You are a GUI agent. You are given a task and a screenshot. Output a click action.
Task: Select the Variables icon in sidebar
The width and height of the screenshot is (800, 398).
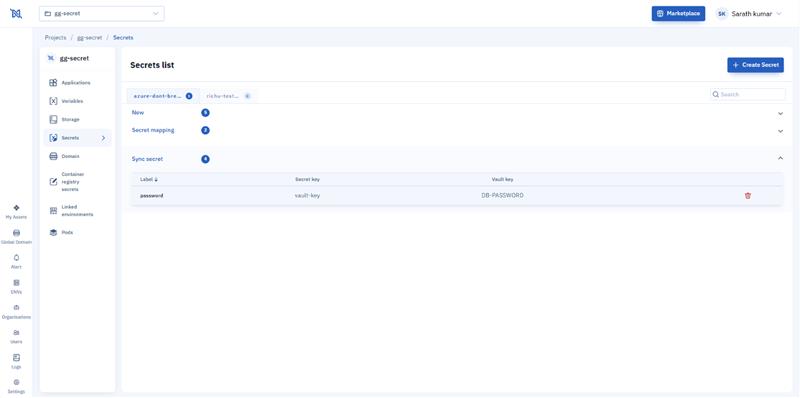(53, 101)
